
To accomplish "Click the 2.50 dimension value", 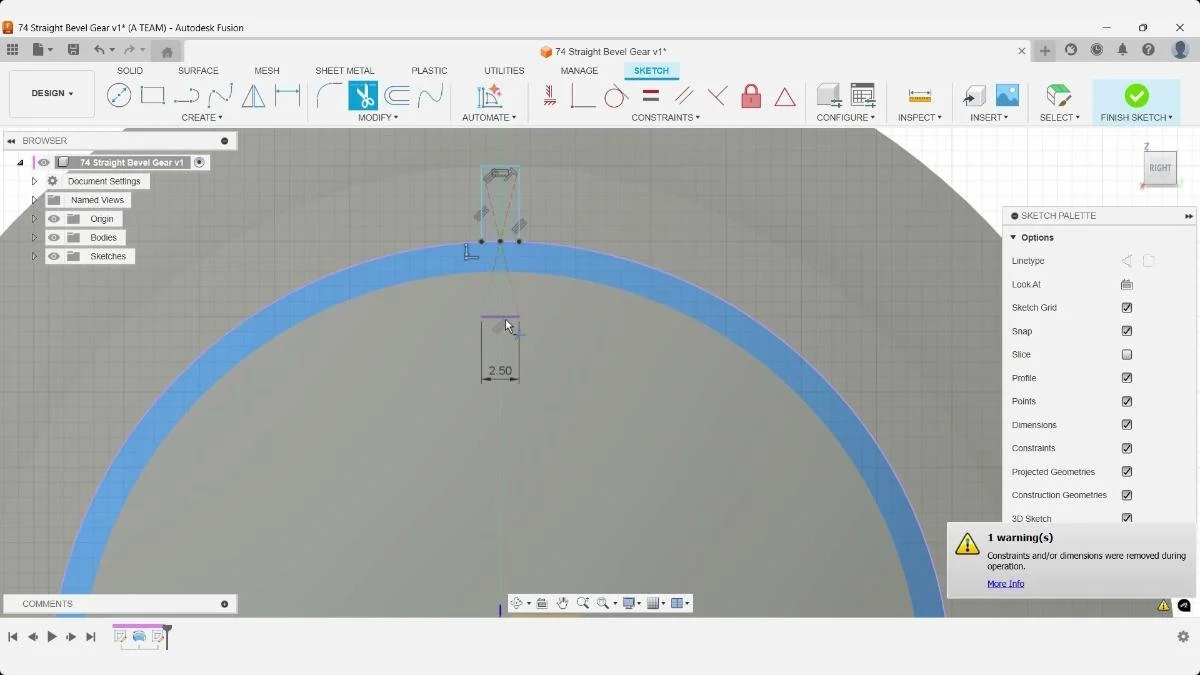I will click(x=500, y=371).
